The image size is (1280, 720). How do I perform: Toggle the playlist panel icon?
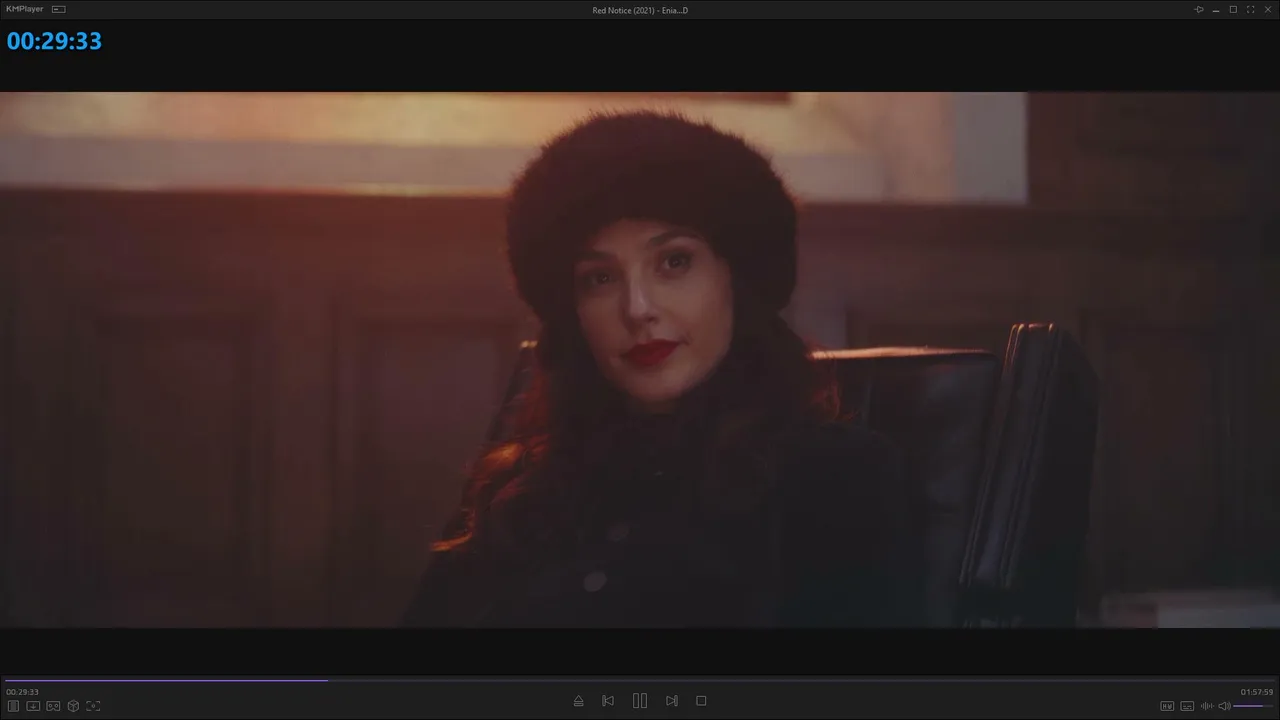(13, 706)
